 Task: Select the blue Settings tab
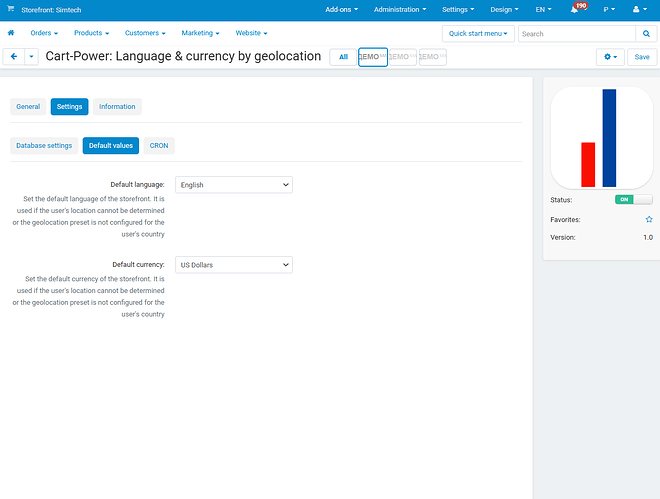point(69,106)
